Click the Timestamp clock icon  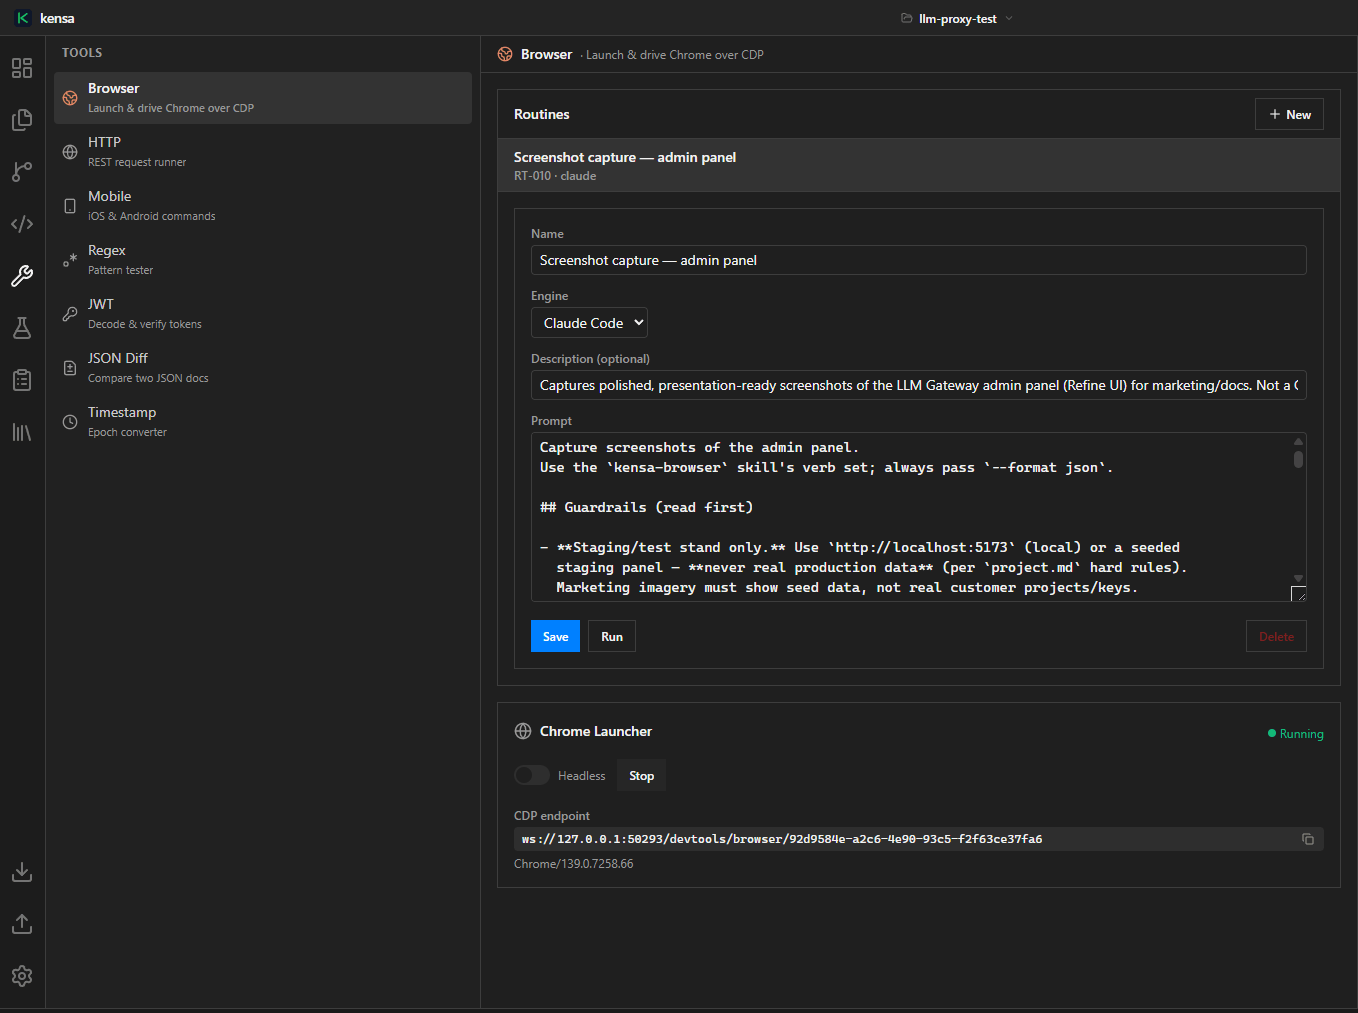click(70, 422)
